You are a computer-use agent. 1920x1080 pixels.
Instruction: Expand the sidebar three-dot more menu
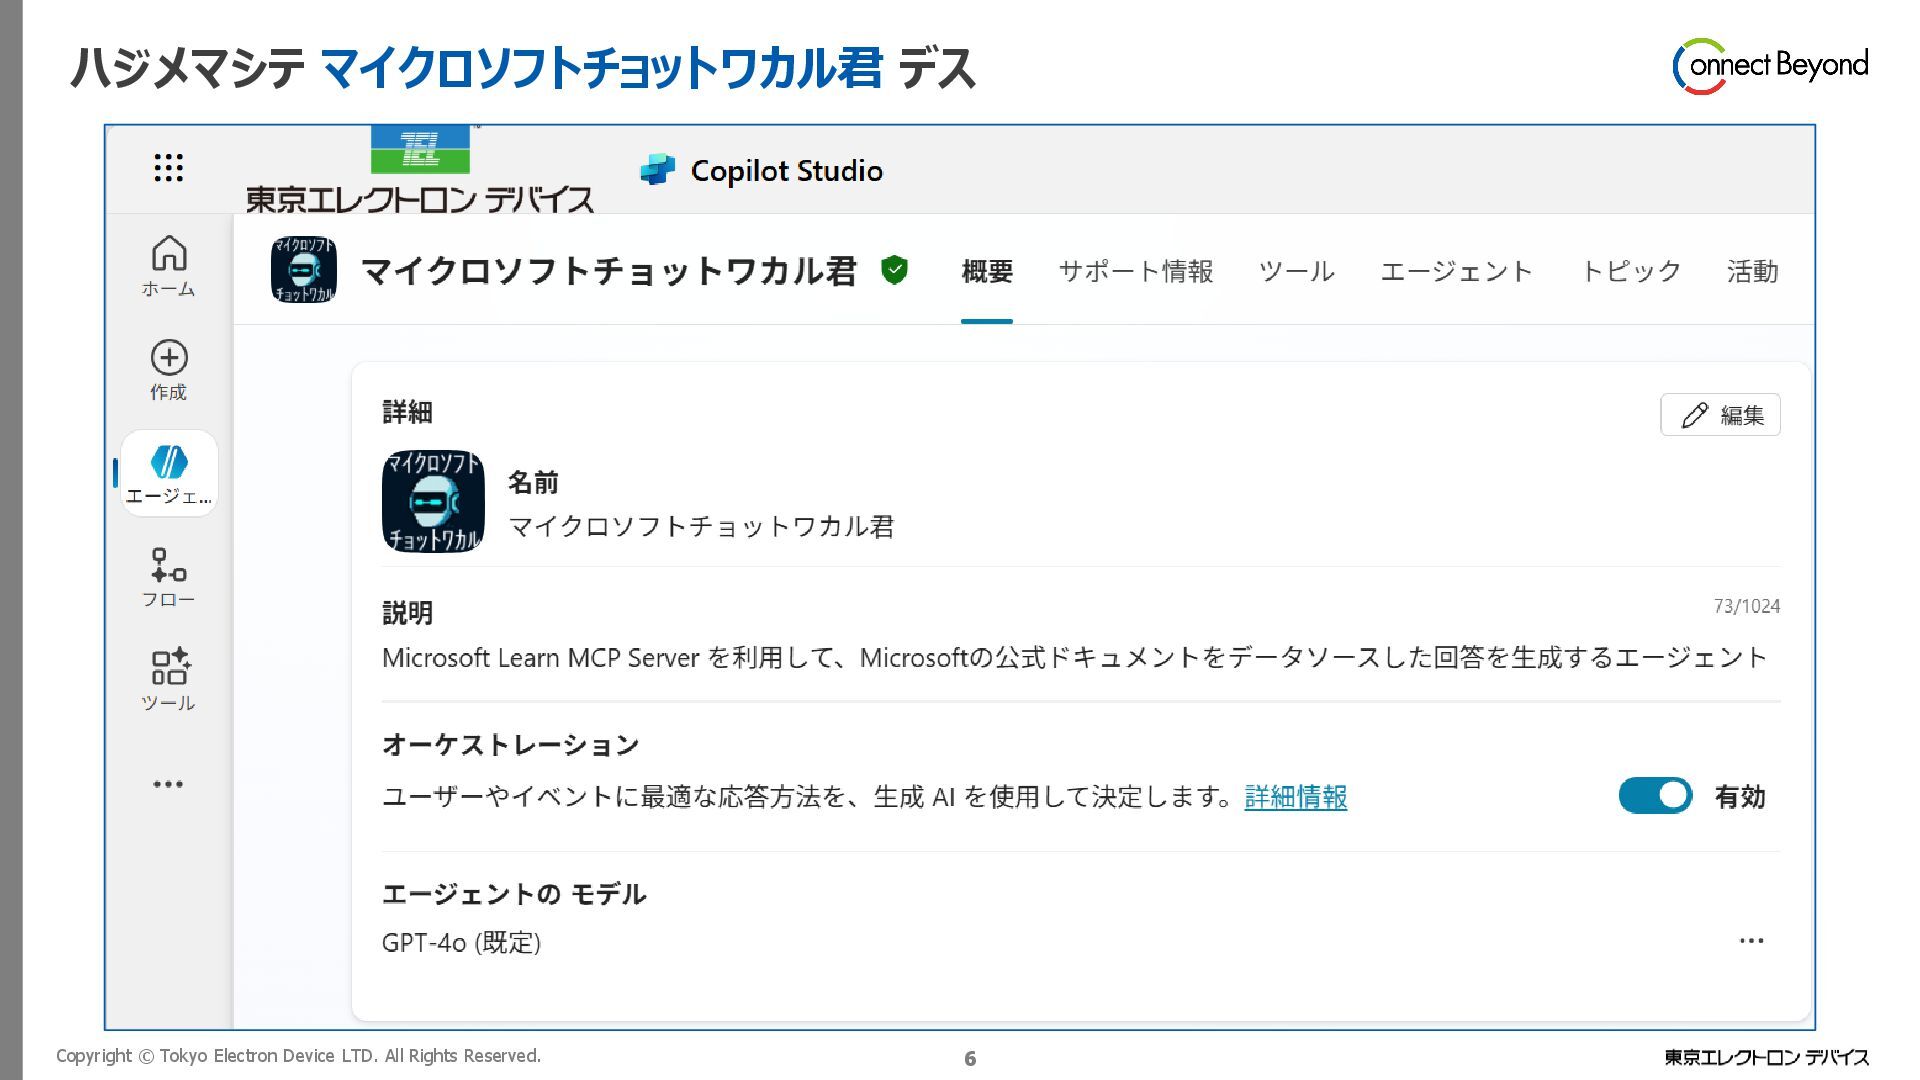pyautogui.click(x=168, y=784)
